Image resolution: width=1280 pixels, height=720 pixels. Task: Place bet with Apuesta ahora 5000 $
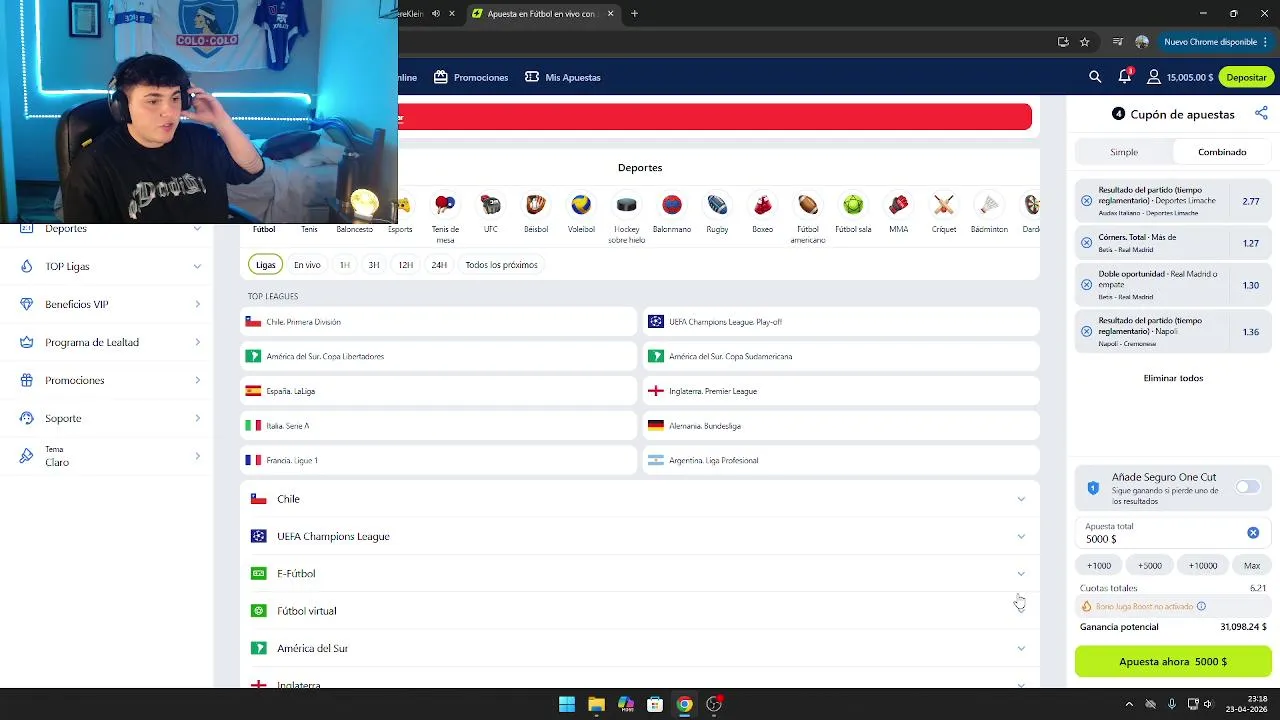(x=1173, y=662)
